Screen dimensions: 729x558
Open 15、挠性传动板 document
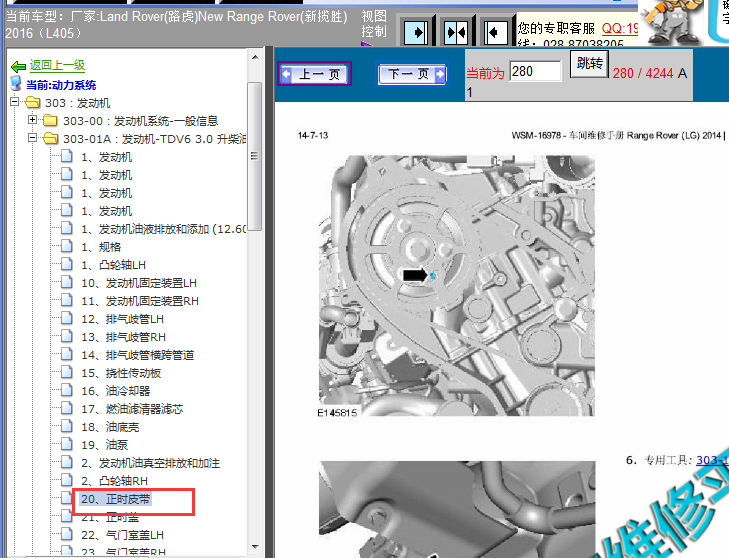click(x=121, y=373)
